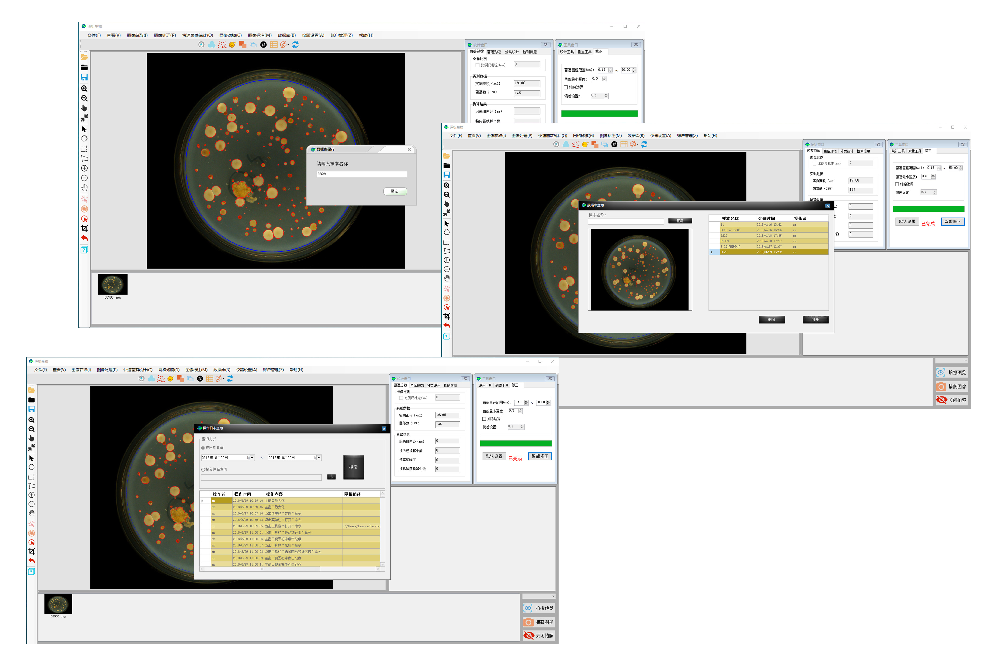The image size is (1000, 661).
Task: Open the first menu in the topmost window's menubar
Action: point(95,34)
